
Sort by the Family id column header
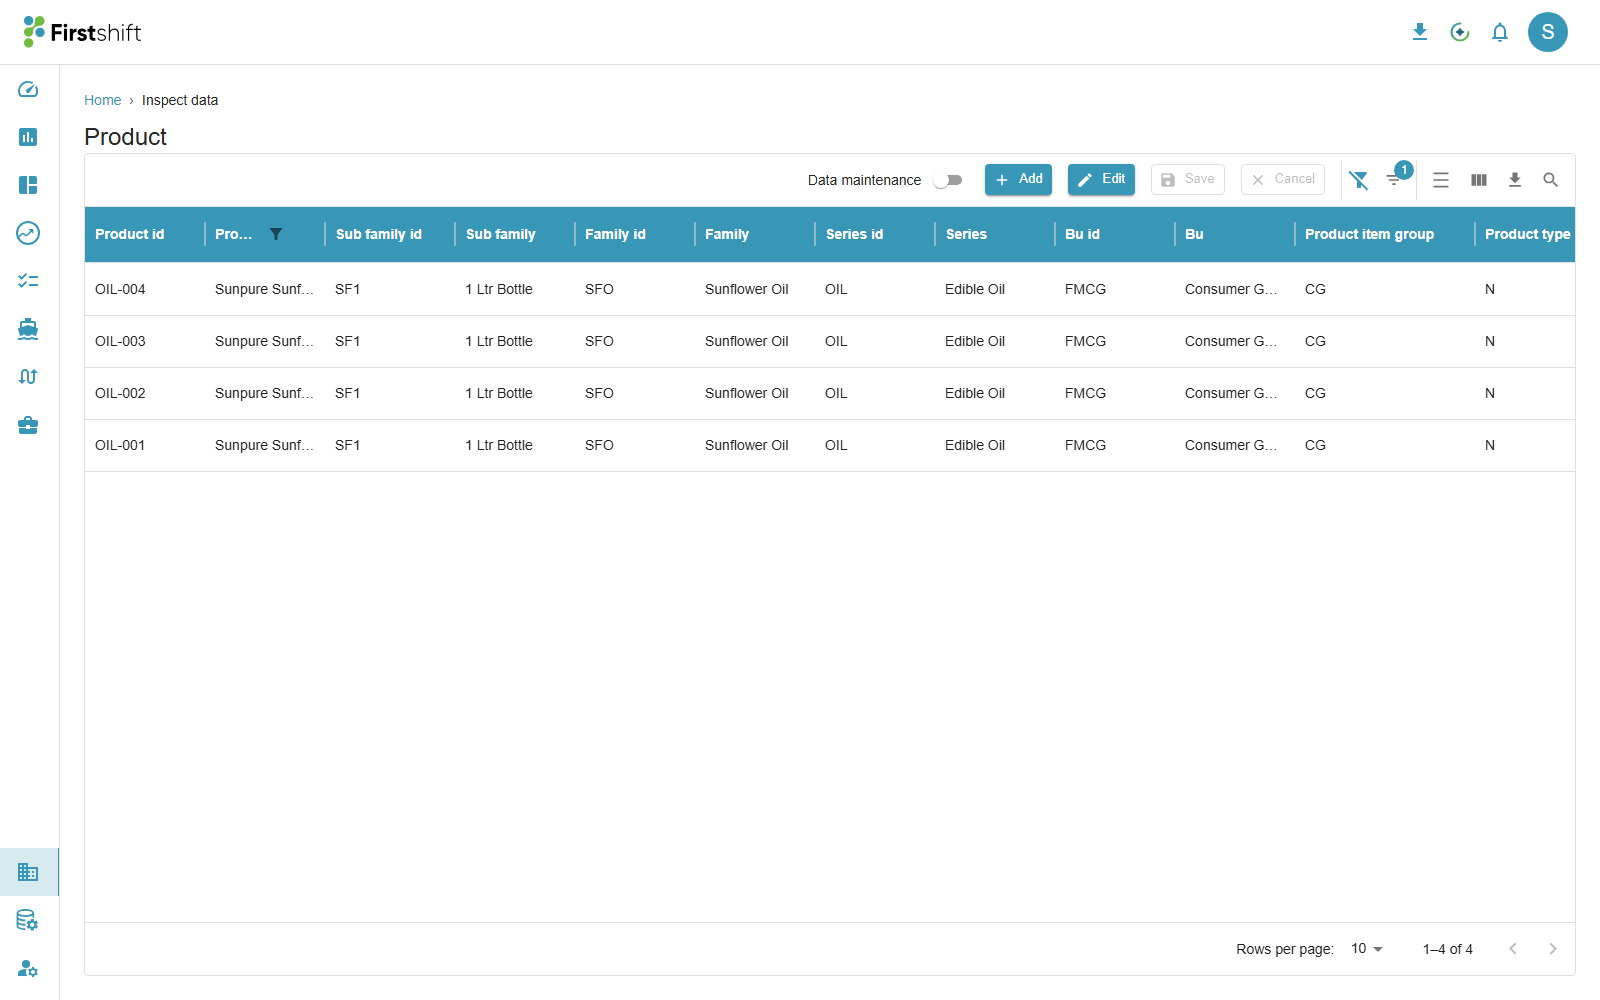point(616,234)
